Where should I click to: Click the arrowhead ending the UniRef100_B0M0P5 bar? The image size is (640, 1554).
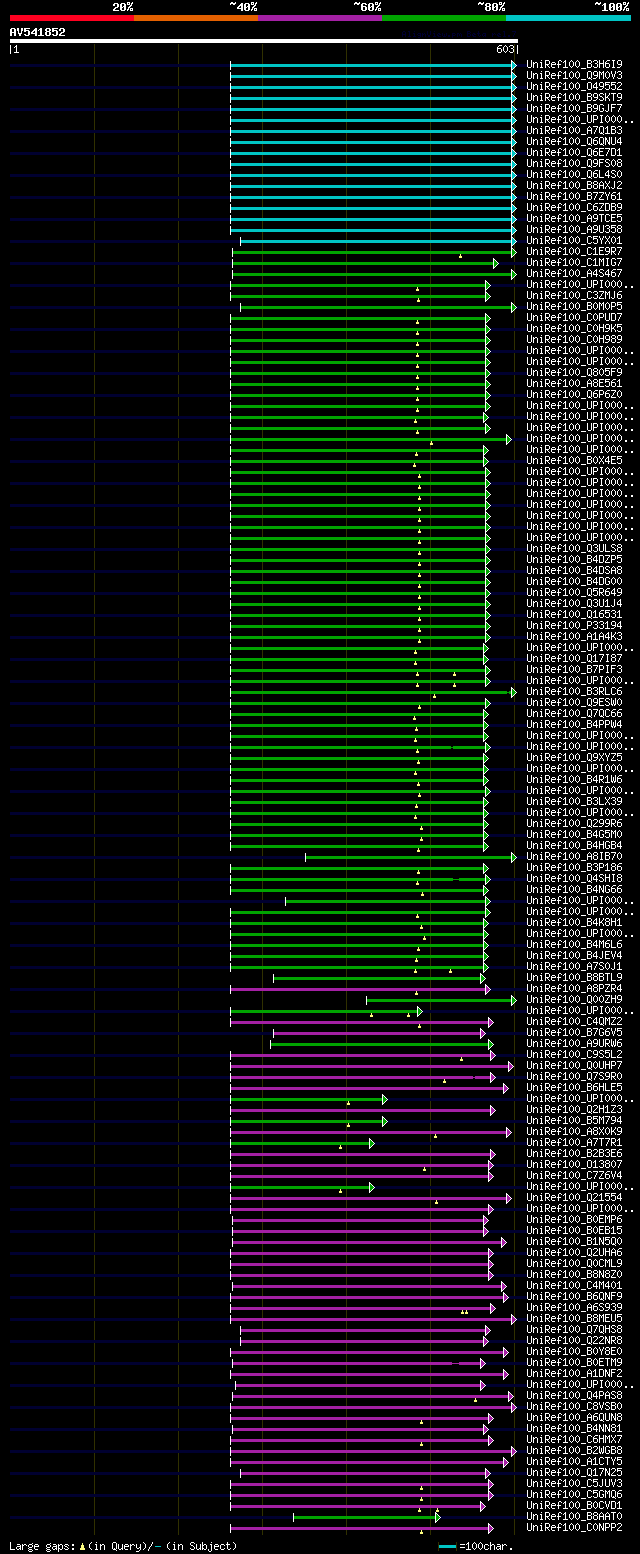click(514, 307)
